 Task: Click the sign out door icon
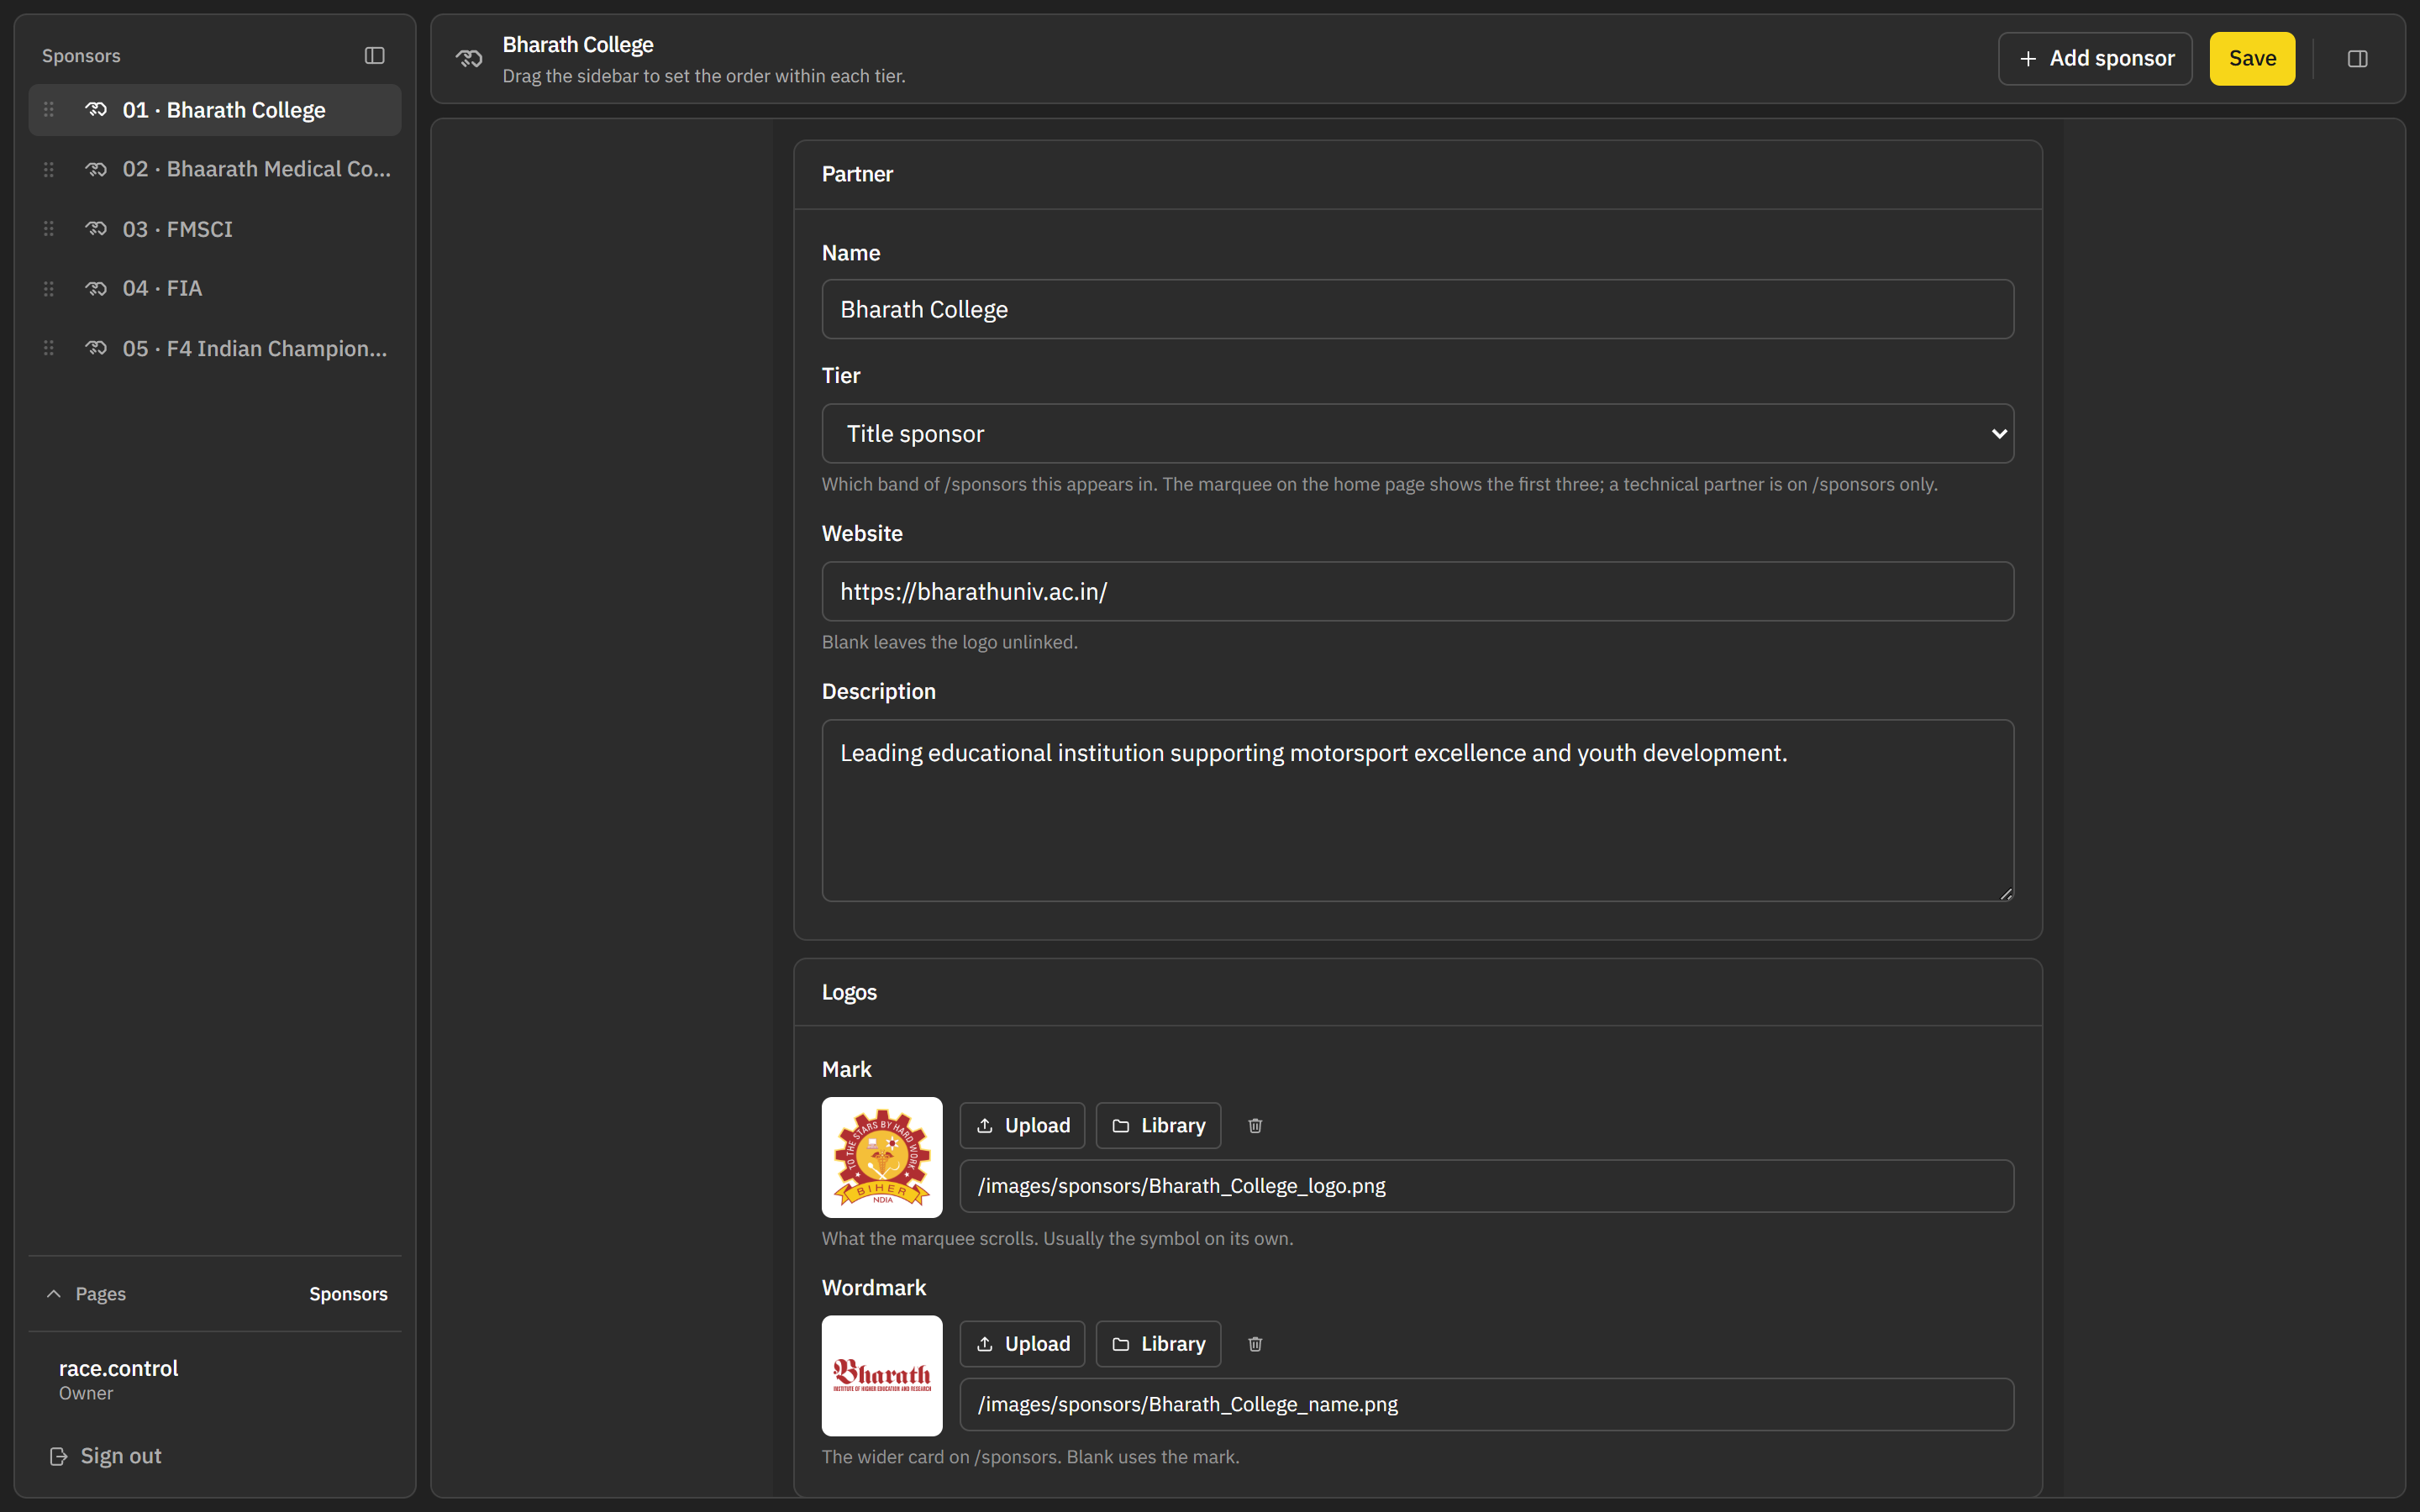pos(59,1457)
